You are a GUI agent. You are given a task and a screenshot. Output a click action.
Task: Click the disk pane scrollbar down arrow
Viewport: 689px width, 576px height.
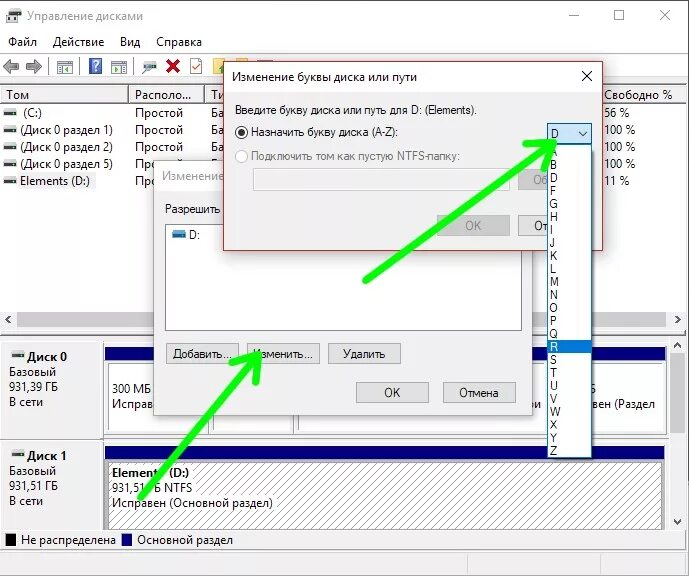click(677, 522)
